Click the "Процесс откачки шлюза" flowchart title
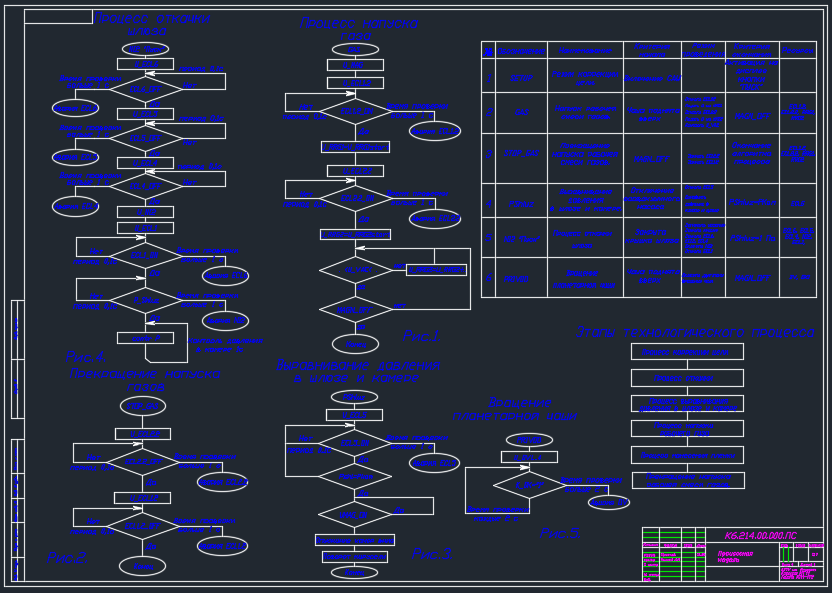832x593 pixels. [x=151, y=25]
